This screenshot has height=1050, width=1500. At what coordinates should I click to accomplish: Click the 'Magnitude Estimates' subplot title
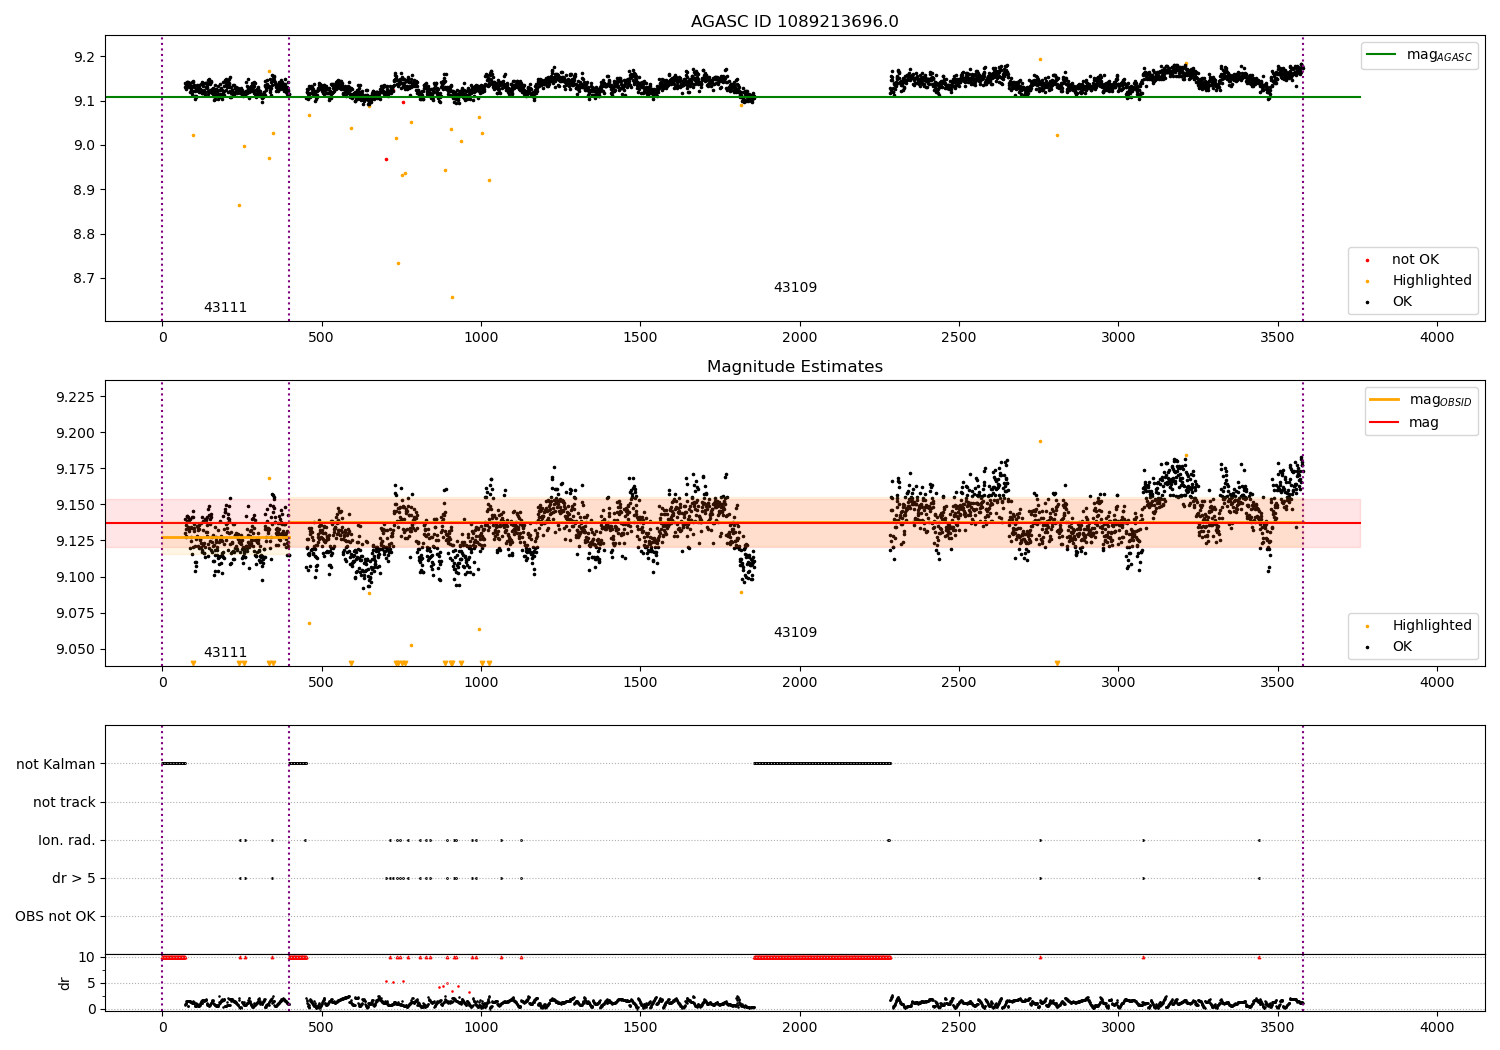coord(794,367)
